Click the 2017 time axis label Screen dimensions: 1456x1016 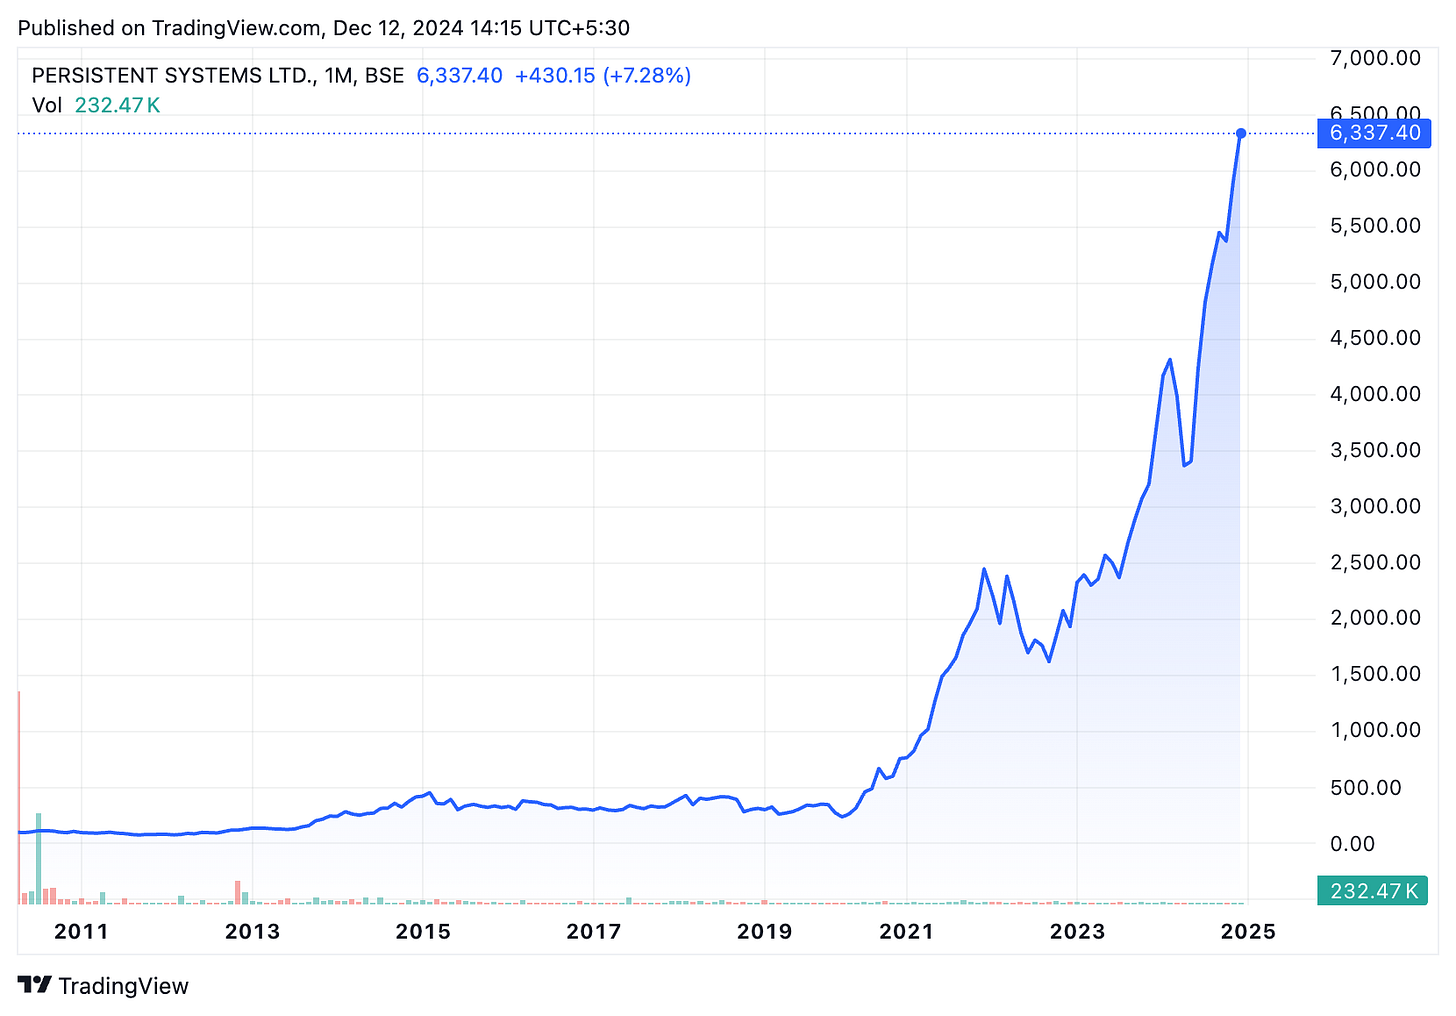tap(594, 932)
